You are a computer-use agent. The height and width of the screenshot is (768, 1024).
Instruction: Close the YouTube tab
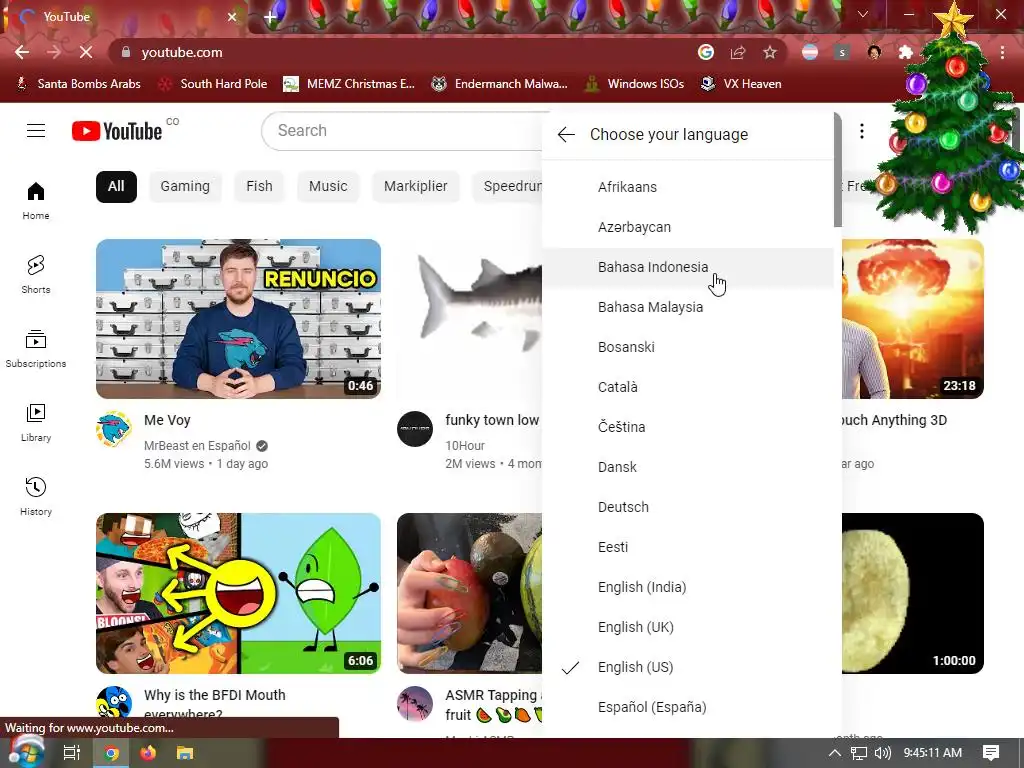[232, 17]
